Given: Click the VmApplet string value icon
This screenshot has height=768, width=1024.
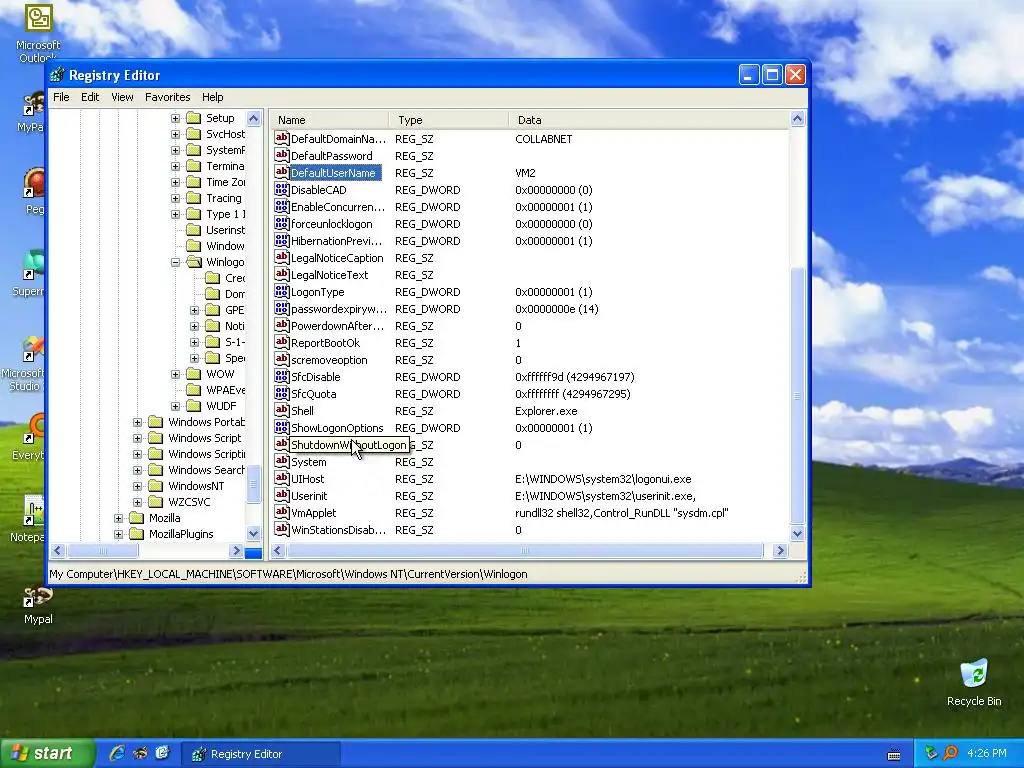Looking at the screenshot, I should (281, 512).
